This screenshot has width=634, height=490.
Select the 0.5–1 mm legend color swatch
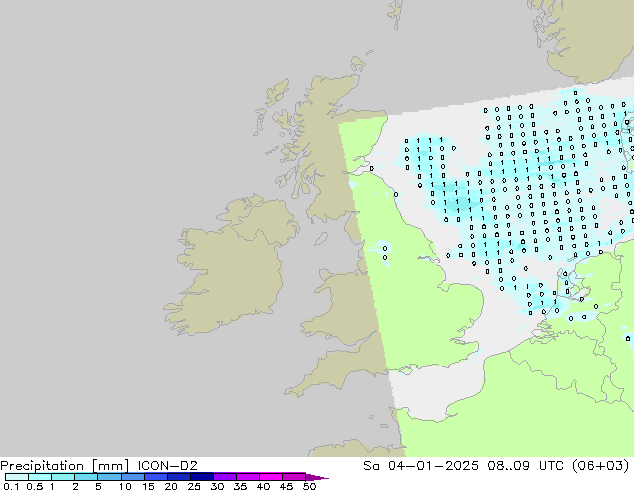(x=40, y=477)
